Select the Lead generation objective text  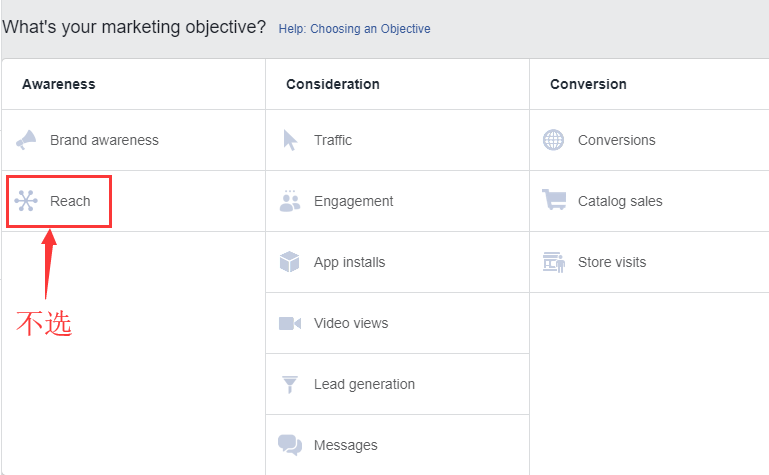click(364, 384)
